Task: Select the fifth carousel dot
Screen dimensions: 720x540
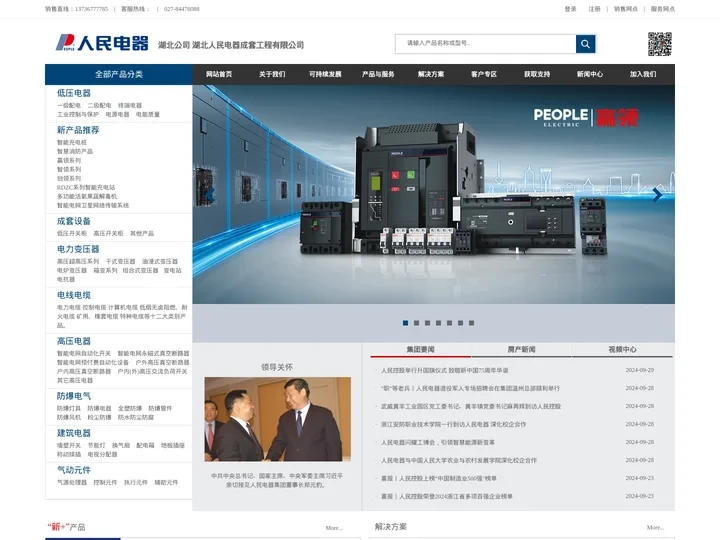Action: coord(450,323)
